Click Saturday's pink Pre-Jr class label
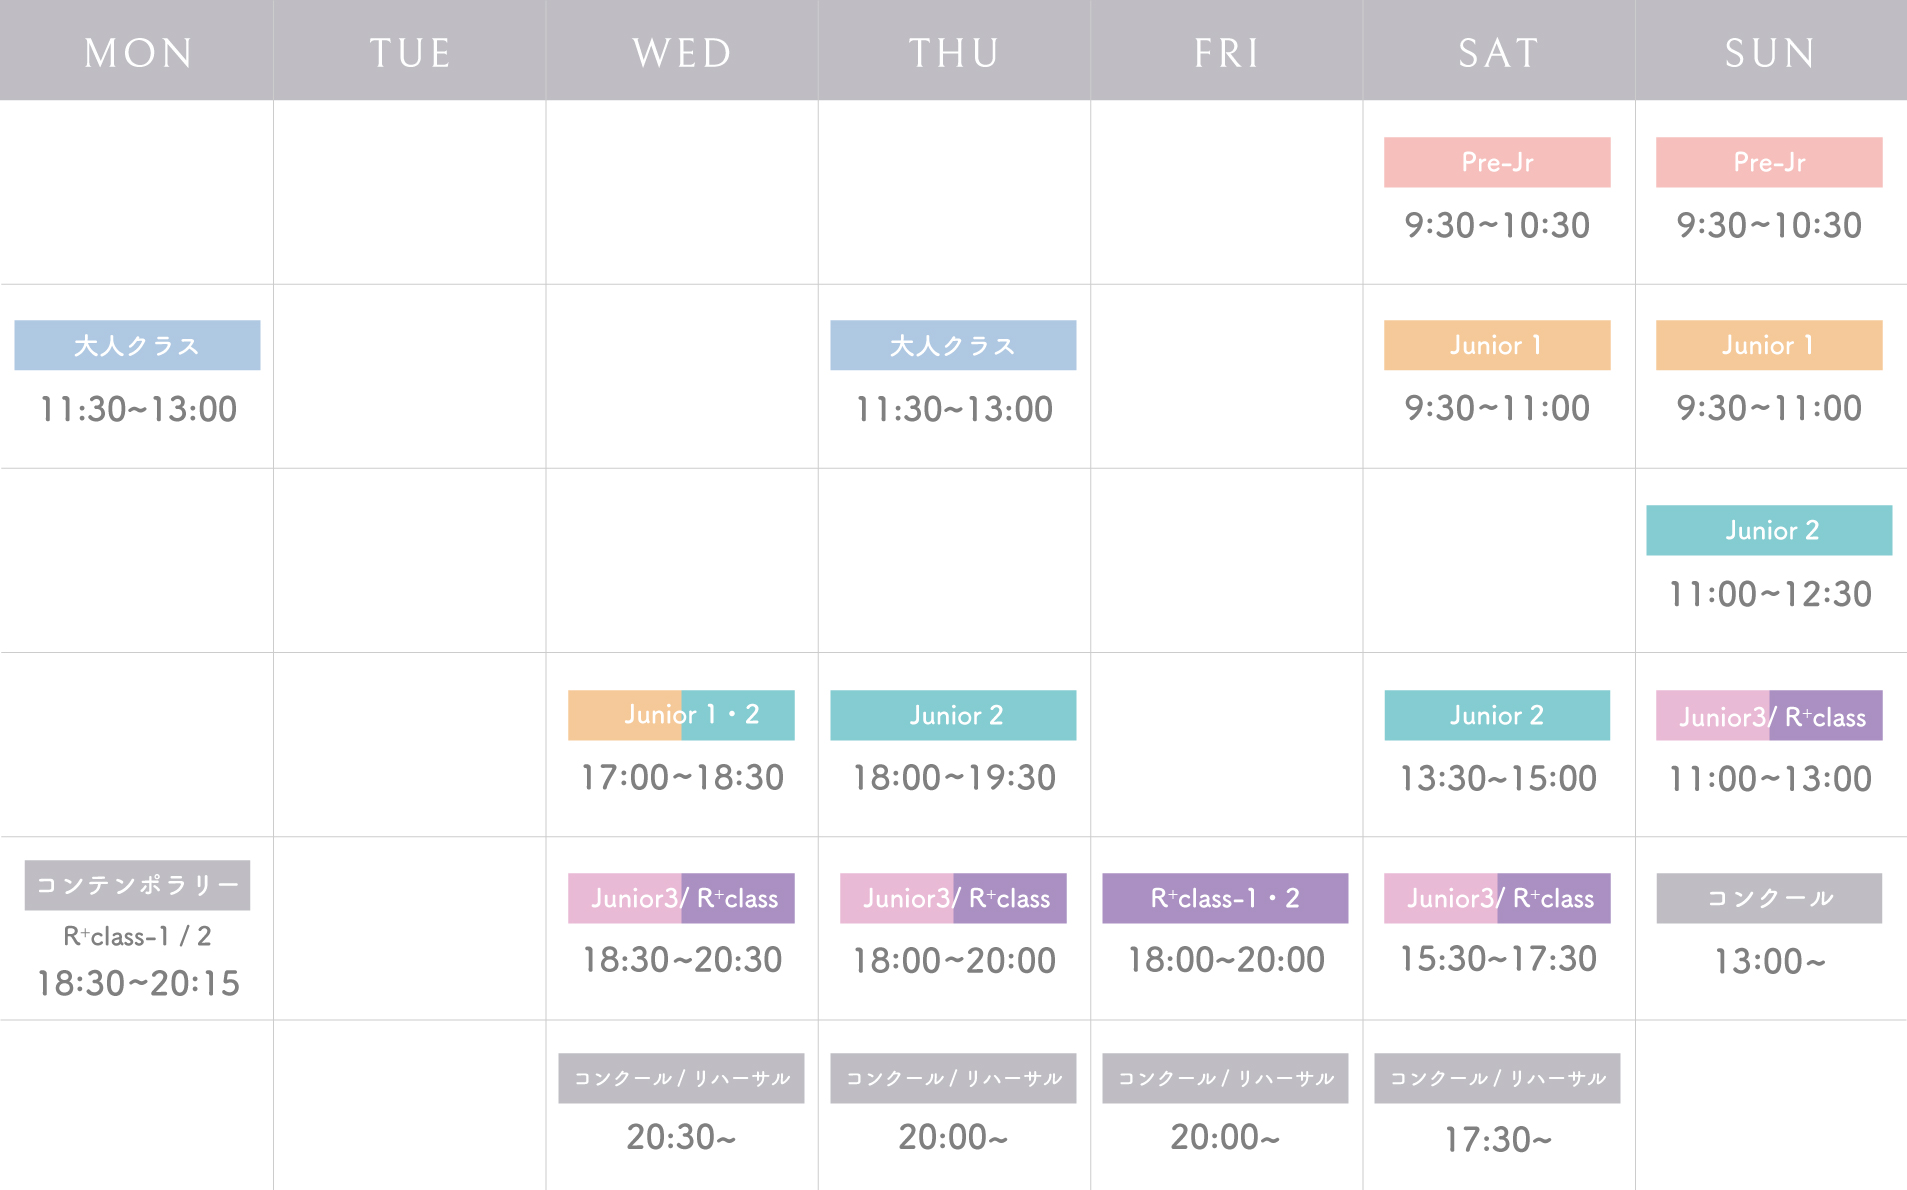Image resolution: width=1907 pixels, height=1190 pixels. (x=1497, y=162)
